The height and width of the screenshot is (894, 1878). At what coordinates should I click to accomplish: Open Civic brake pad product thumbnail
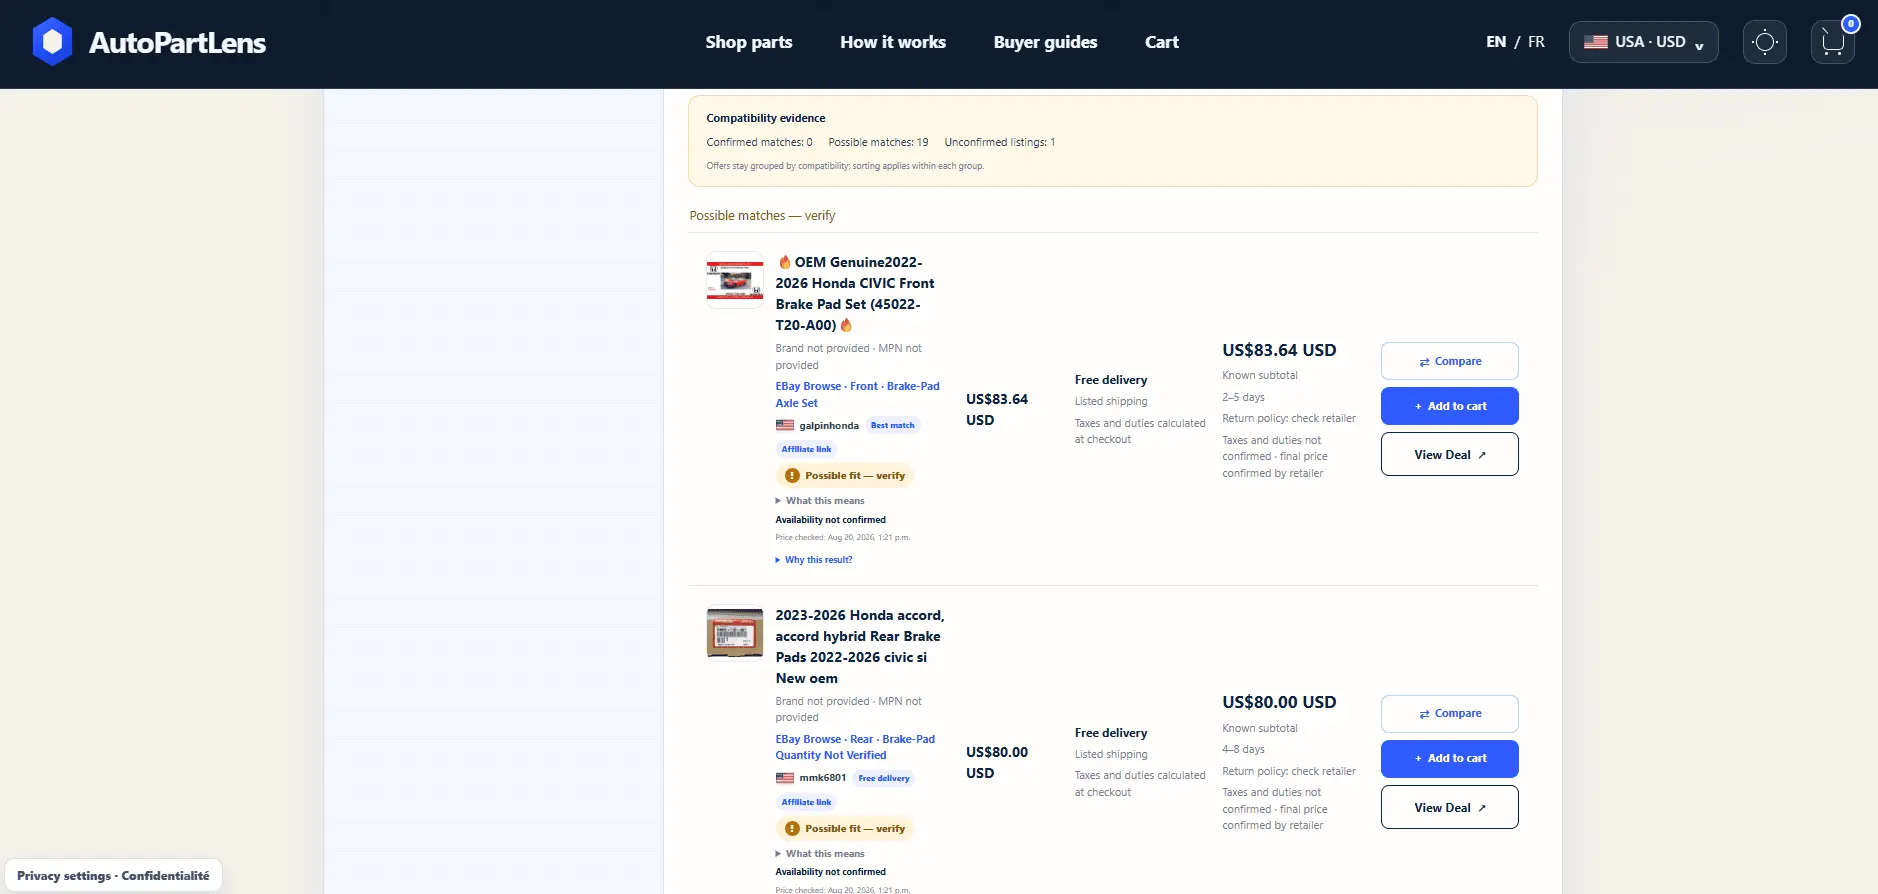tap(735, 280)
